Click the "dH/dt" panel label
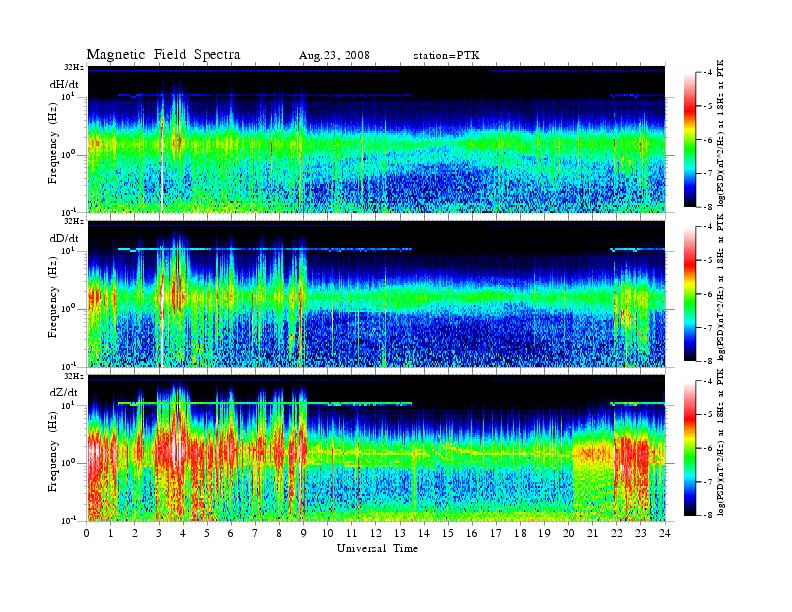The height and width of the screenshot is (612, 792). [64, 84]
